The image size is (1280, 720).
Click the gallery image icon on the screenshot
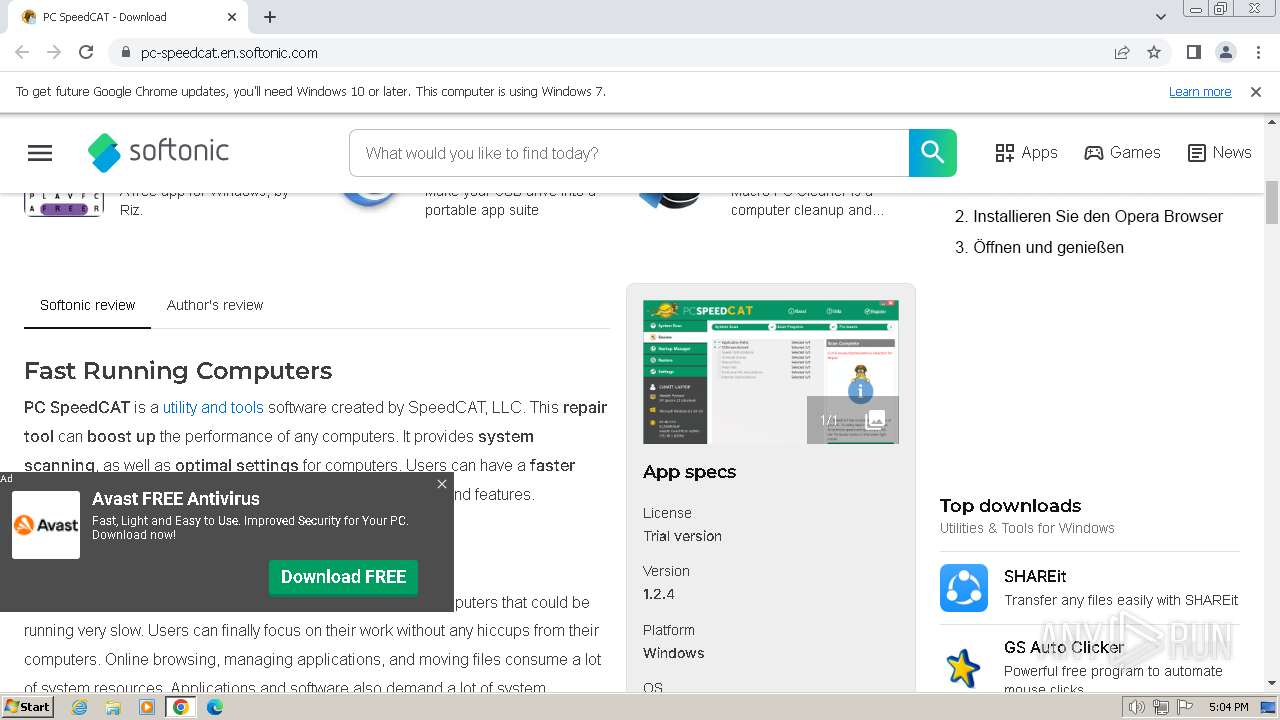click(875, 420)
